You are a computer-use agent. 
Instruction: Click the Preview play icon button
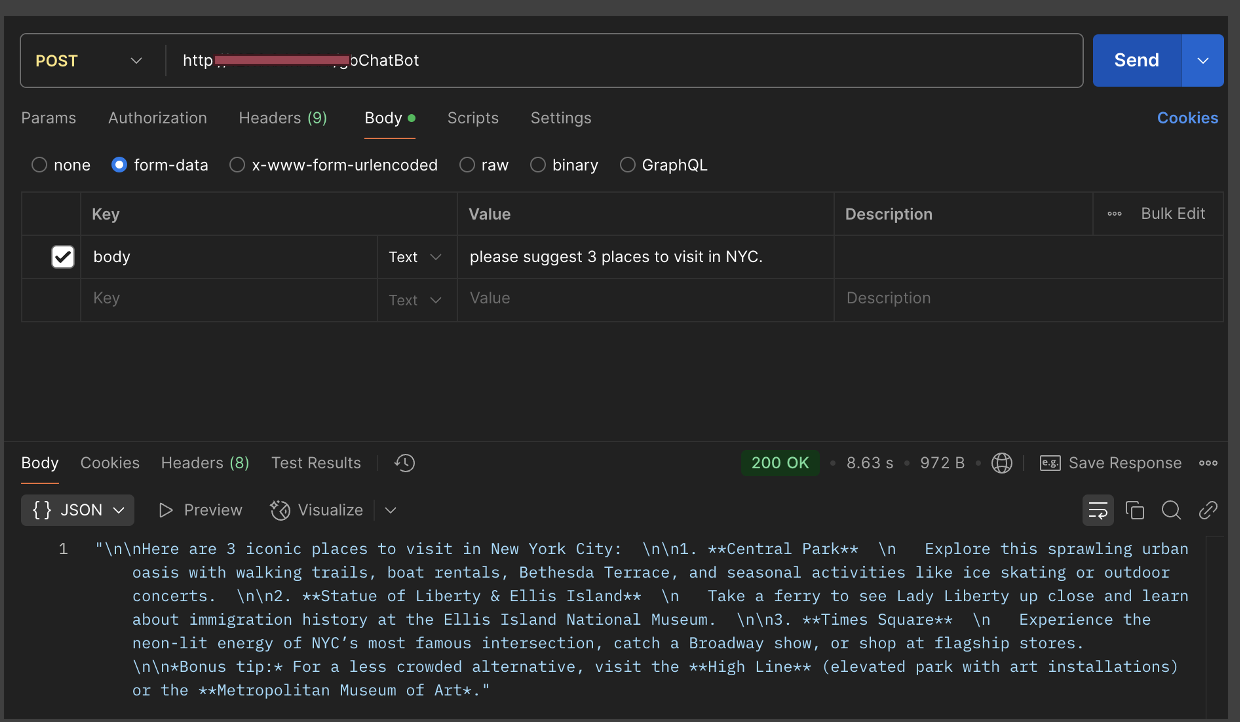click(x=166, y=510)
